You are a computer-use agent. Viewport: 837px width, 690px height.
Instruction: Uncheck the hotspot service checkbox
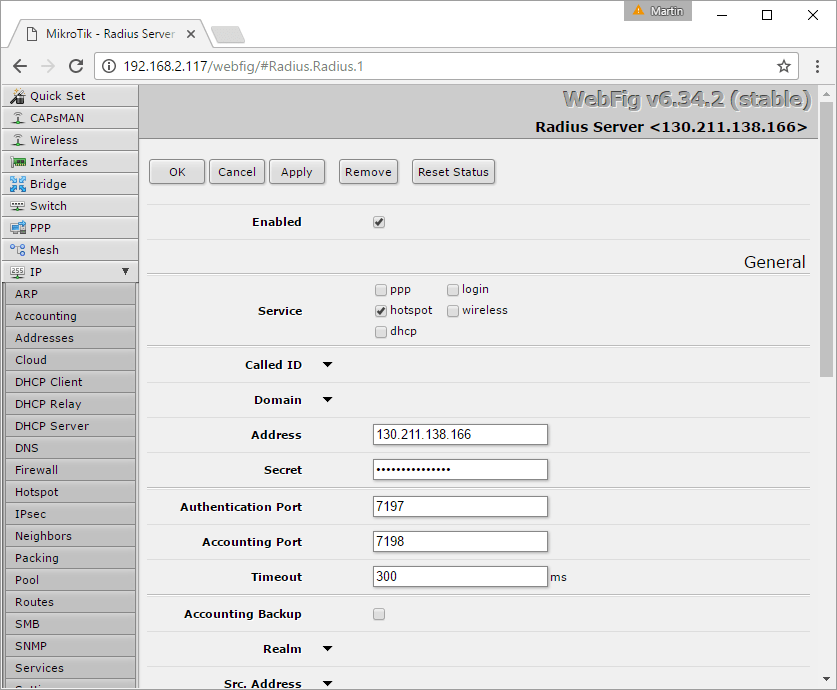coord(380,310)
